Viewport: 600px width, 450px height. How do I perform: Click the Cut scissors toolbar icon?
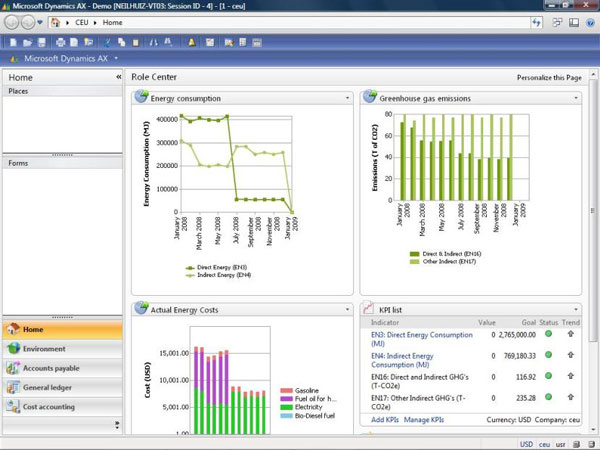[x=108, y=42]
